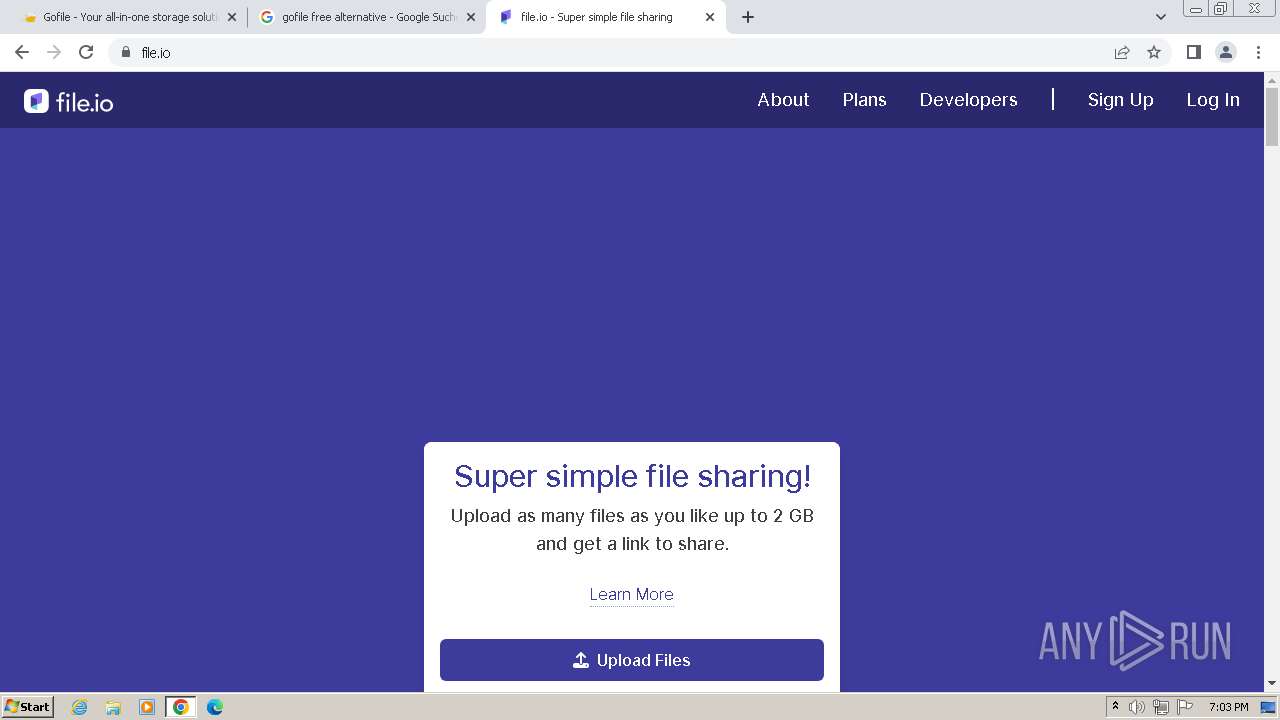
Task: Open Chrome's three-dot menu
Action: (x=1258, y=52)
